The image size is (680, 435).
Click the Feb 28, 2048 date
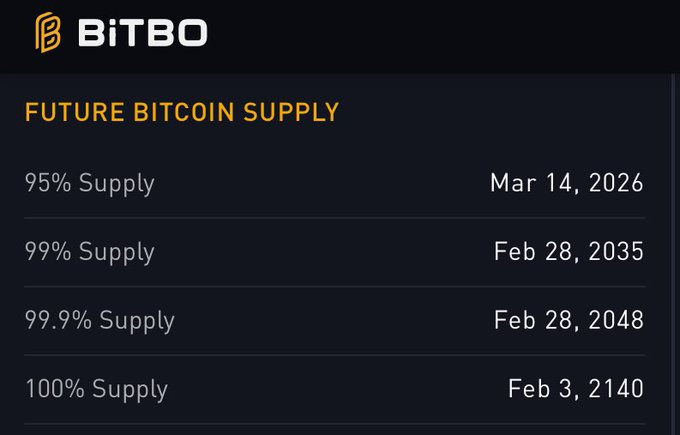(x=569, y=320)
